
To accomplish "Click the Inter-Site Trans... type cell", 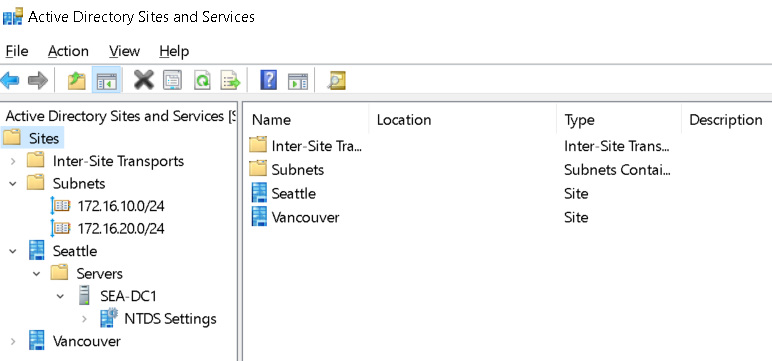I will pyautogui.click(x=616, y=146).
